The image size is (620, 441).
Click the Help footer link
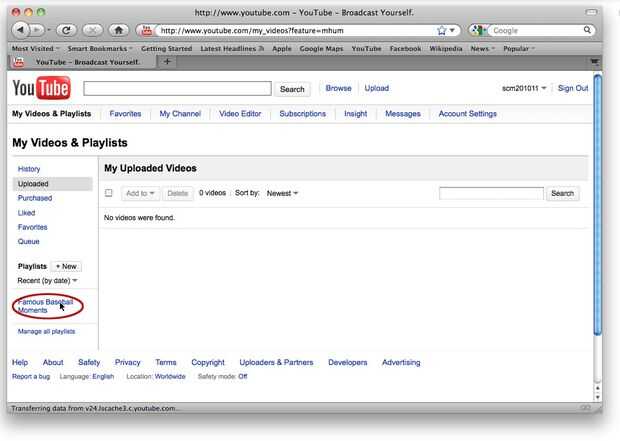[20, 362]
